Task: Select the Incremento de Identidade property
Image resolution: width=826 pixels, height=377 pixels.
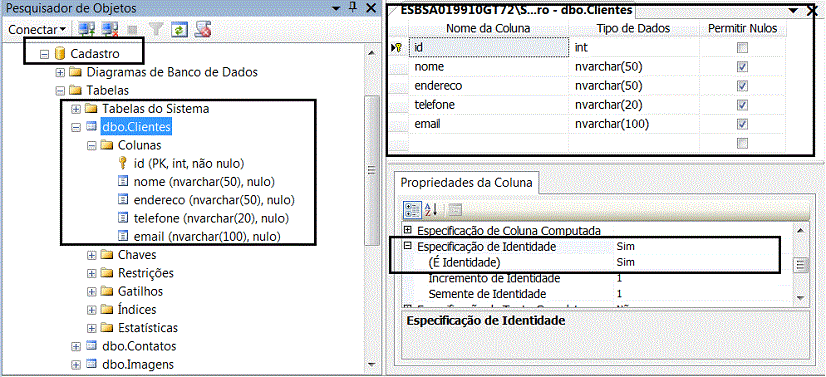Action: pyautogui.click(x=598, y=278)
